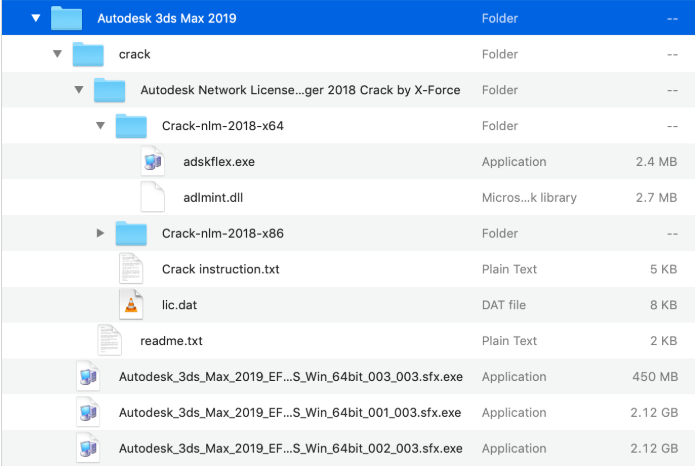
Task: Click the lic.dat VLC cone icon
Action: click(x=131, y=305)
